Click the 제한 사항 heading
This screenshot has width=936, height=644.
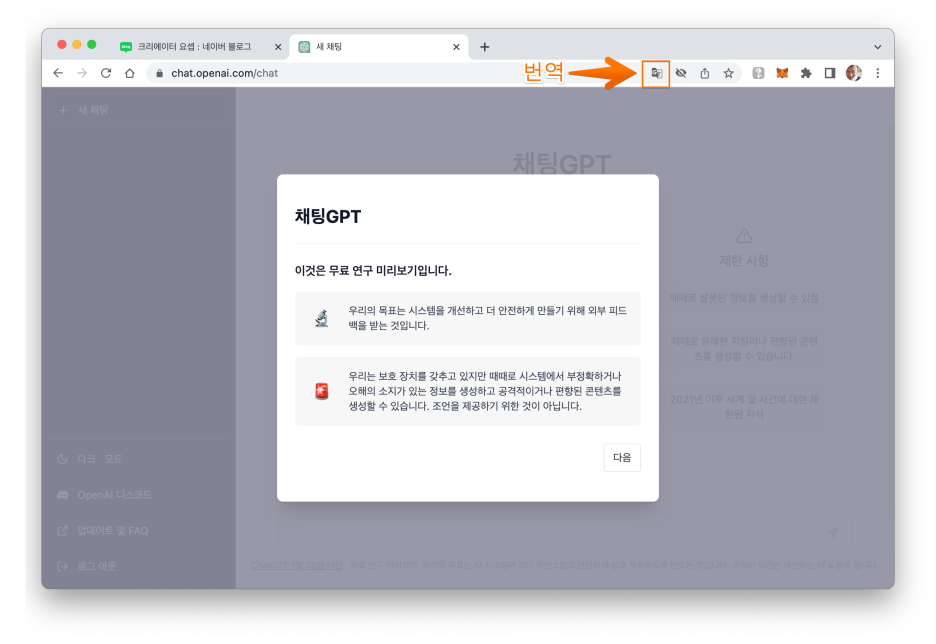(744, 260)
